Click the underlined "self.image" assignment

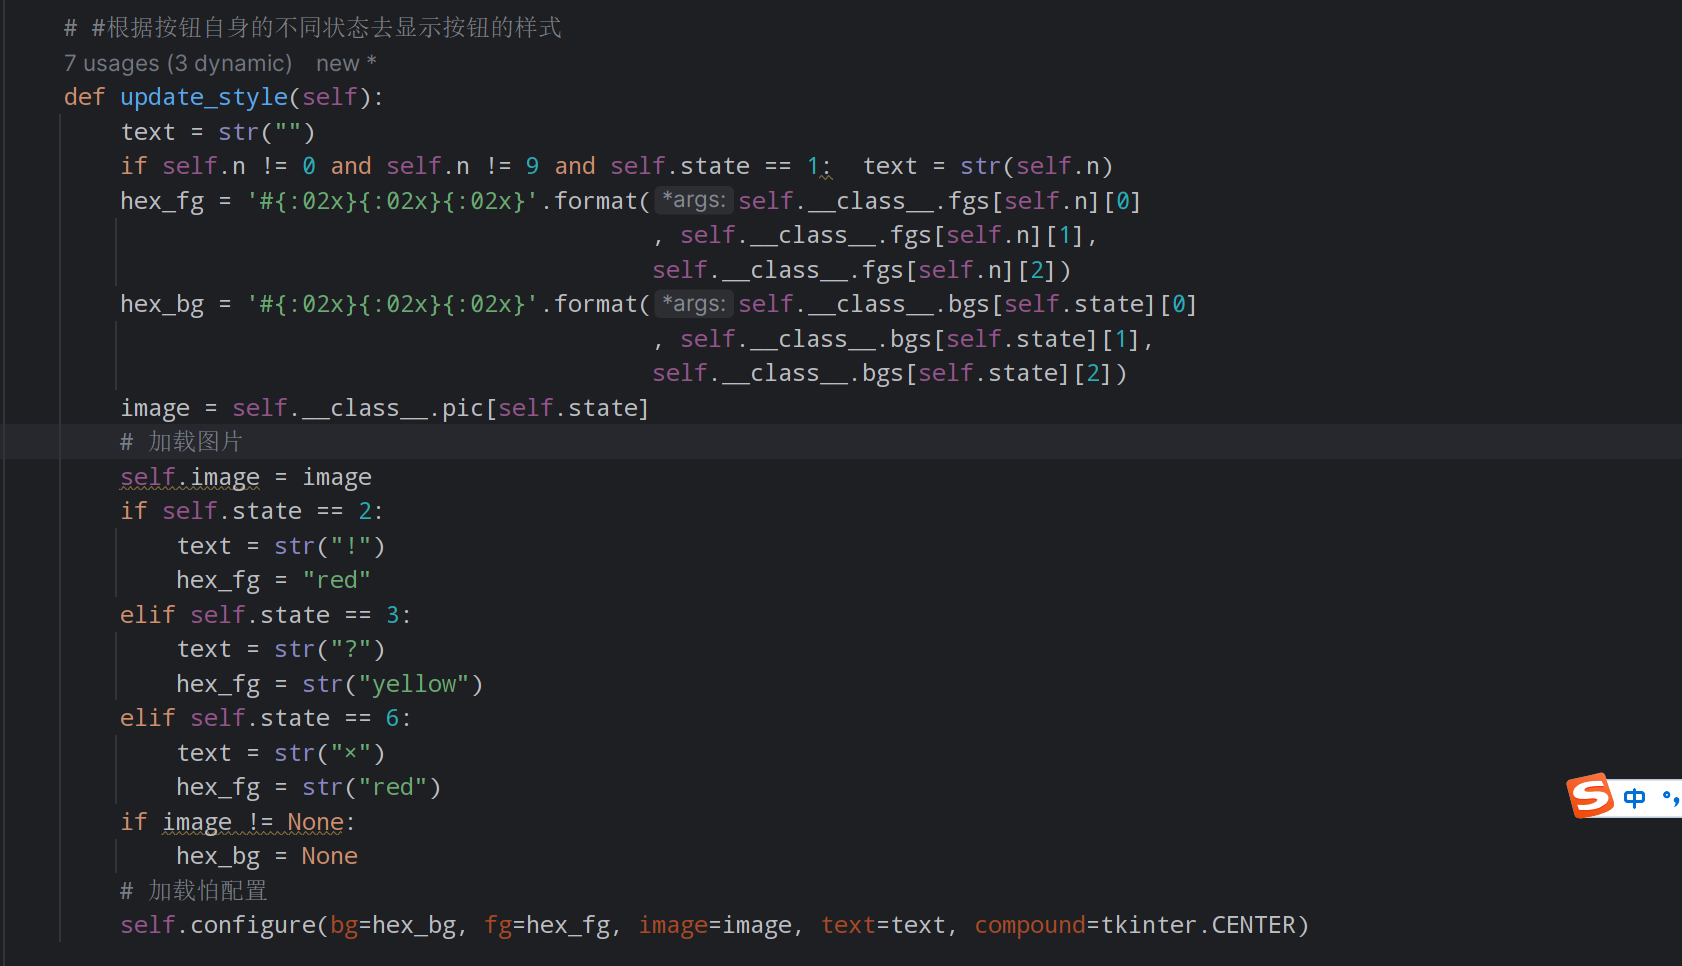190,477
